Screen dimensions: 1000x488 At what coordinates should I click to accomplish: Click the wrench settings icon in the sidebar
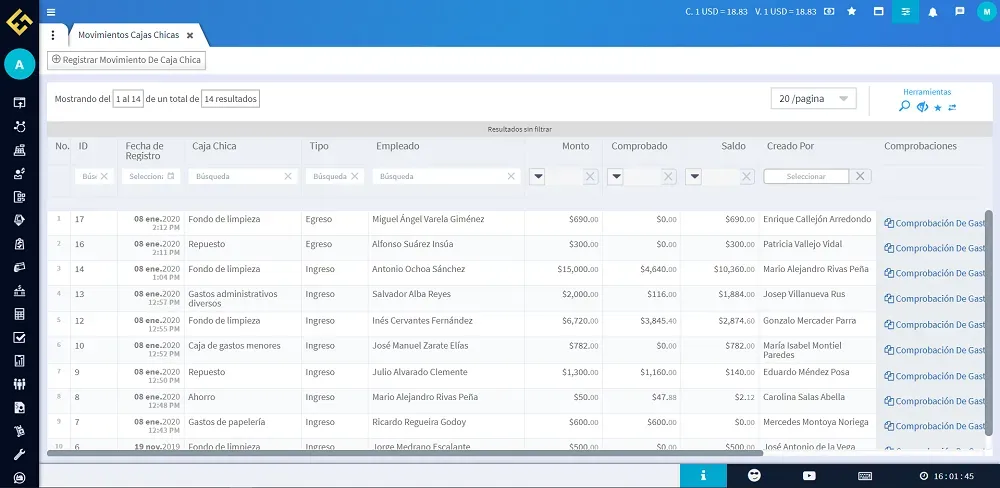click(x=19, y=454)
